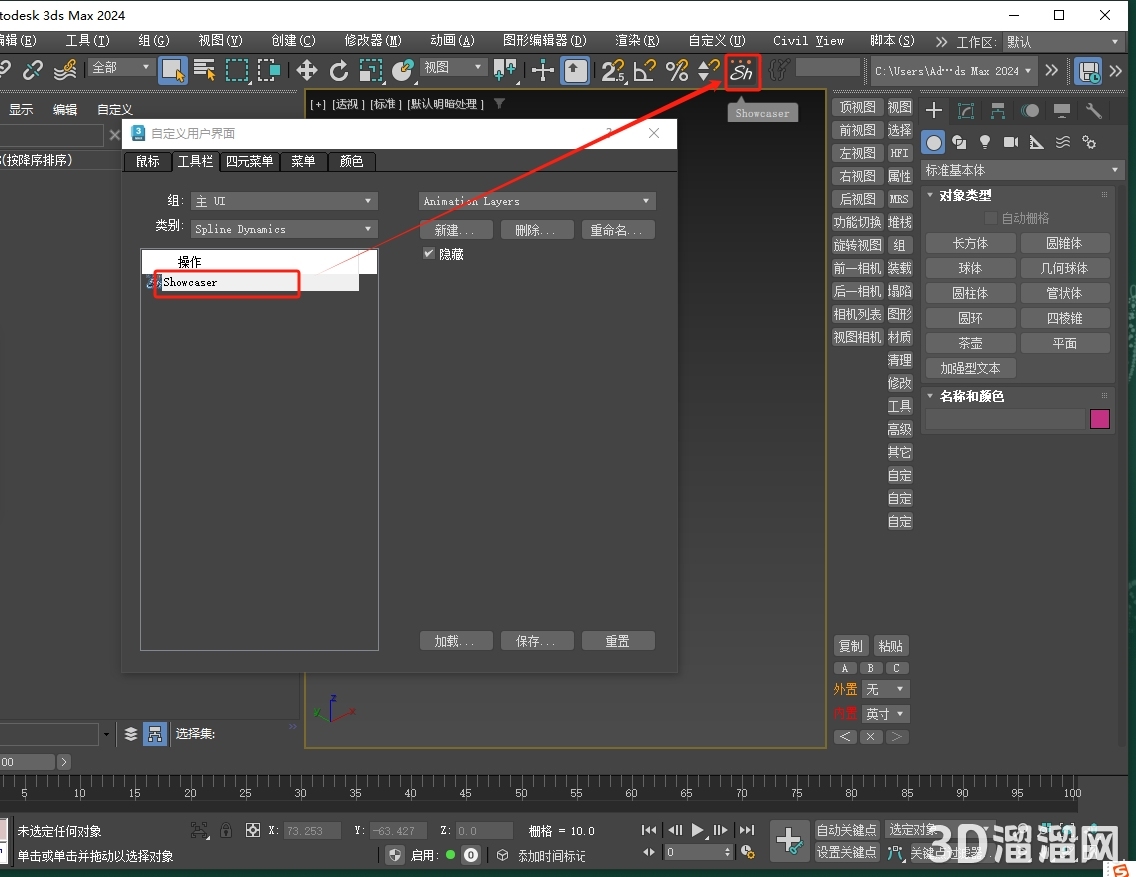Select the Showcaser icon on the main toolbar
This screenshot has width=1136, height=877.
742,71
